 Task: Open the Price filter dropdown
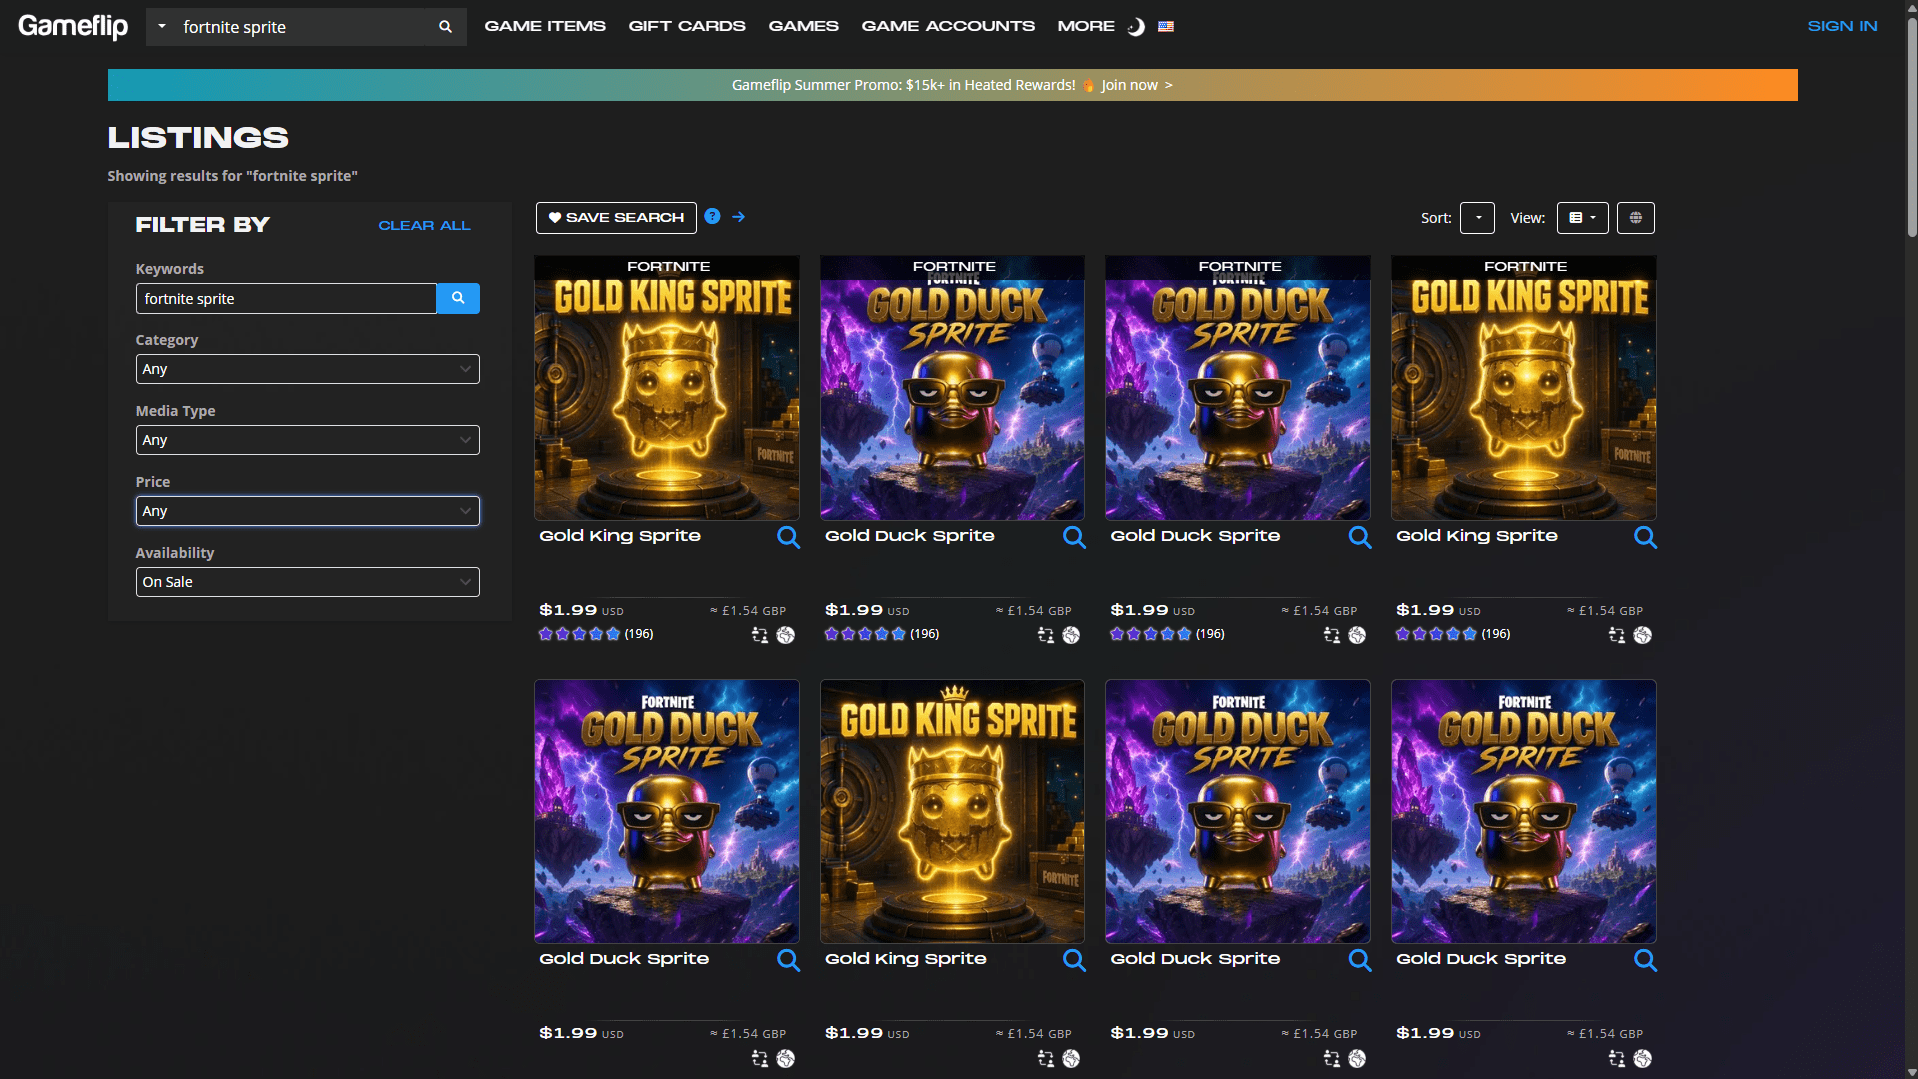tap(307, 511)
